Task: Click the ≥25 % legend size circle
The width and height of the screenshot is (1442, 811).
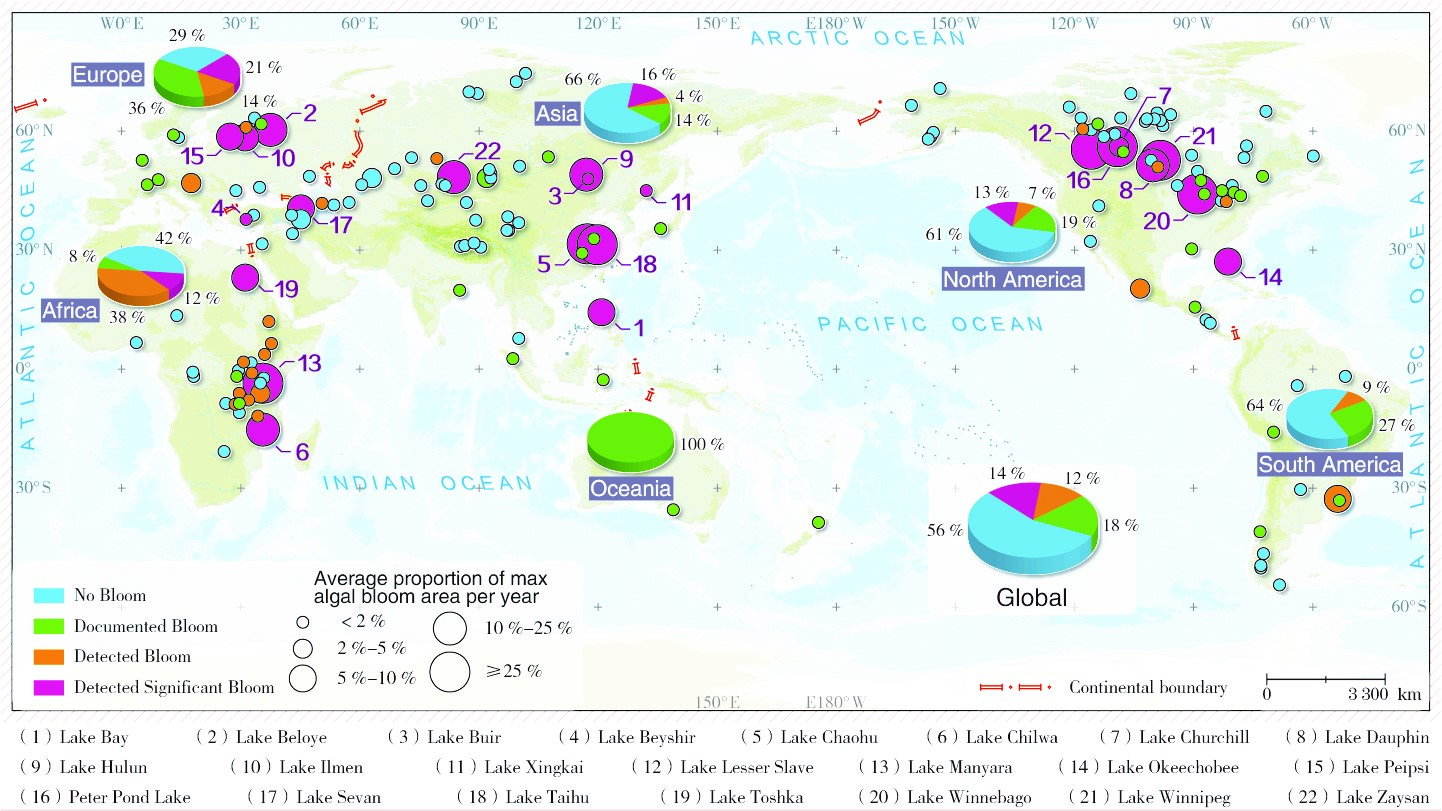Action: pos(451,670)
